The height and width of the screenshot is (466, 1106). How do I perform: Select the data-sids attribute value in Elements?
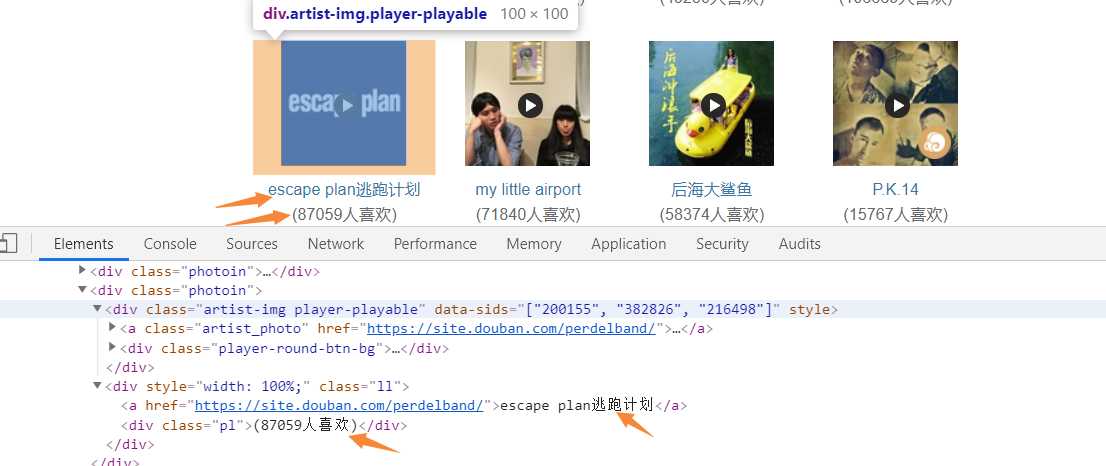pos(650,309)
